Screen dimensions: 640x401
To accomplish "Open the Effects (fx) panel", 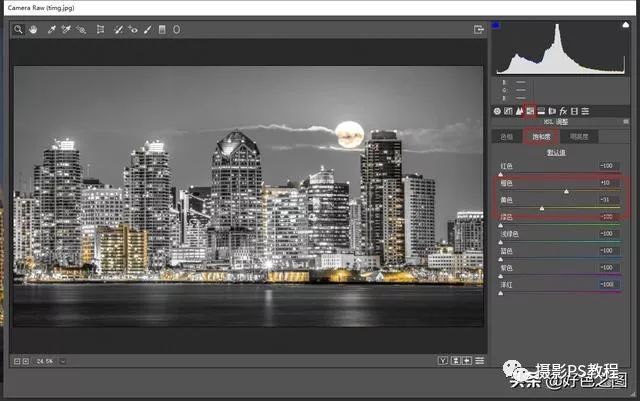I will 564,110.
